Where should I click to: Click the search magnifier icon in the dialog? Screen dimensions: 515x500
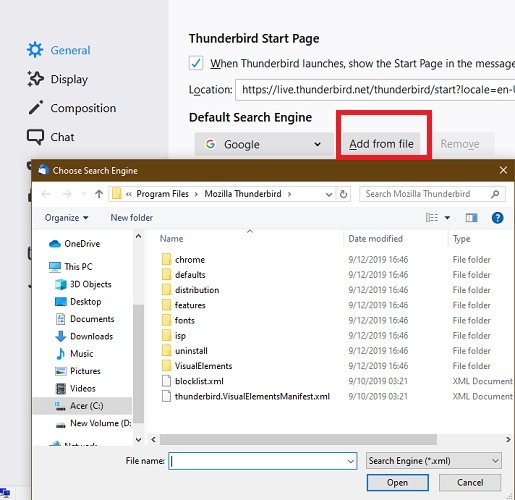[x=495, y=194]
